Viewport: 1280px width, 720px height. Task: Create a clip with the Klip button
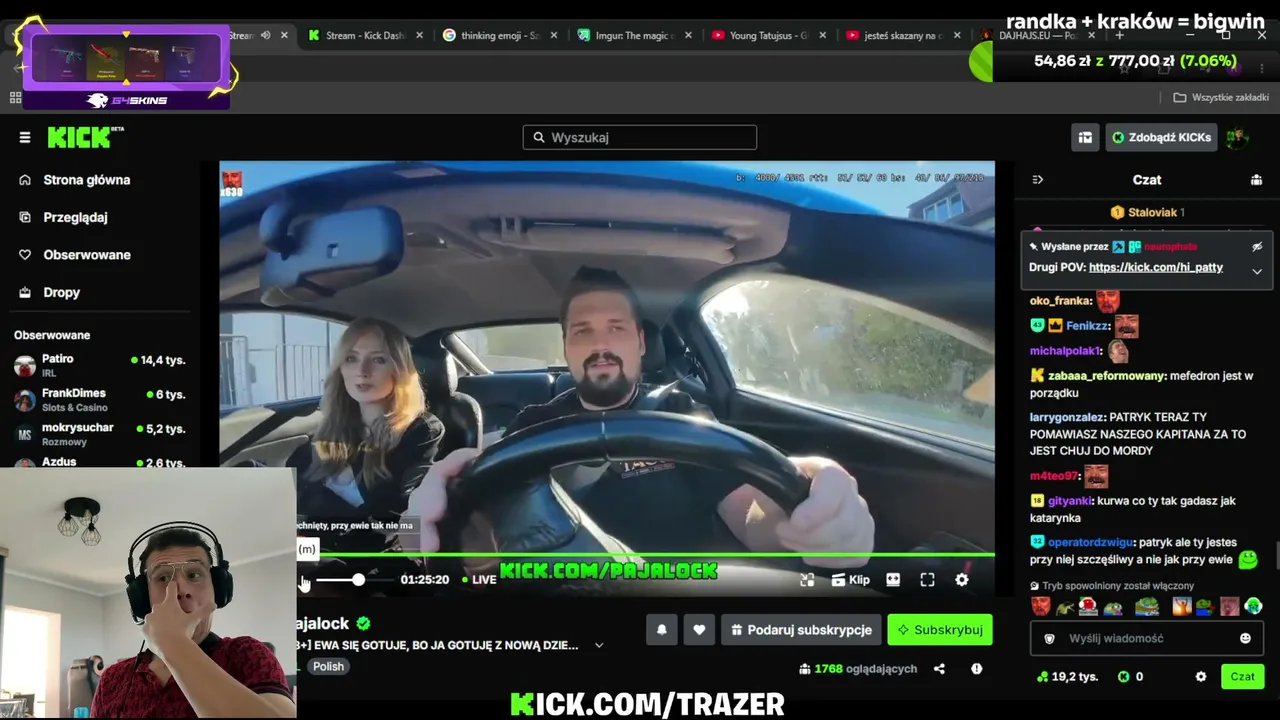[x=851, y=580]
